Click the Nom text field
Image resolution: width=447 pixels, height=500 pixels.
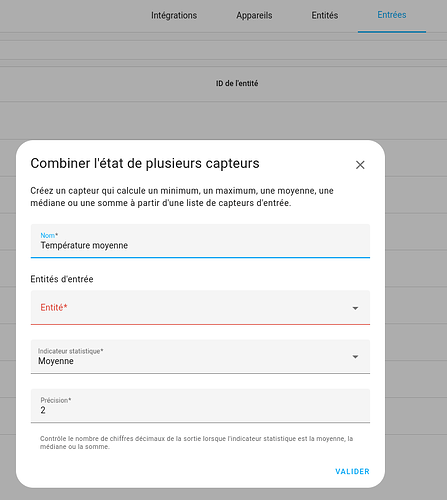(200, 241)
